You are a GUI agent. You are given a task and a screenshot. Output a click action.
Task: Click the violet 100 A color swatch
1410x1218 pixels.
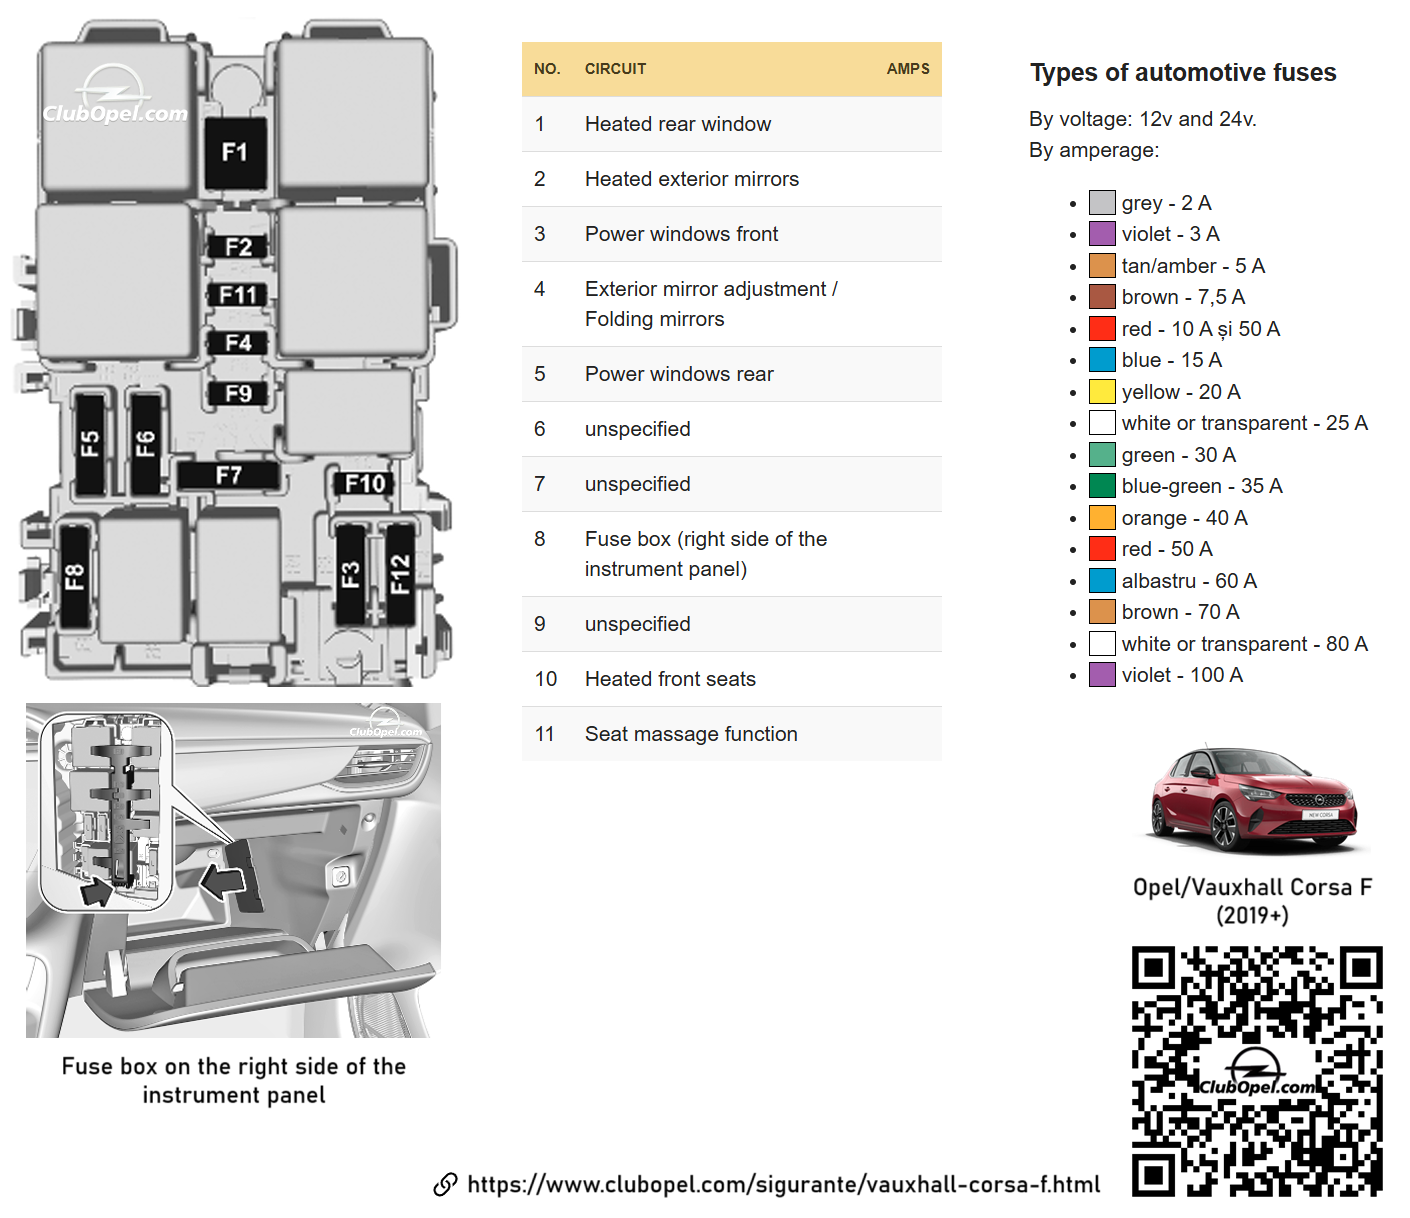pyautogui.click(x=1102, y=675)
